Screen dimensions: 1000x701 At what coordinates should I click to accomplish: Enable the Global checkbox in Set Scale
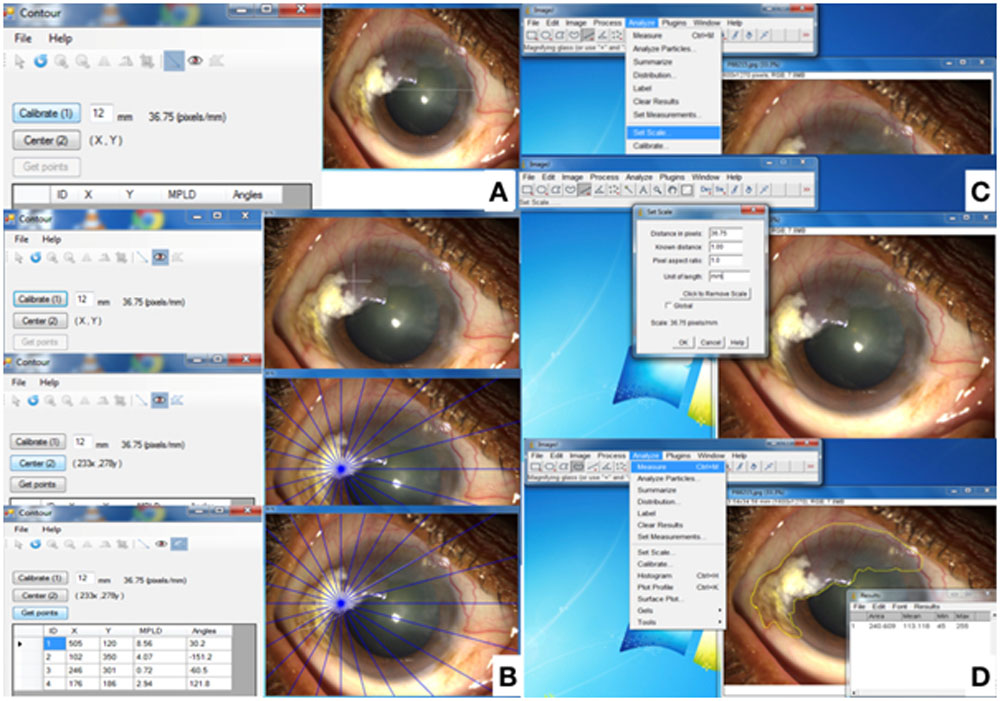[668, 306]
